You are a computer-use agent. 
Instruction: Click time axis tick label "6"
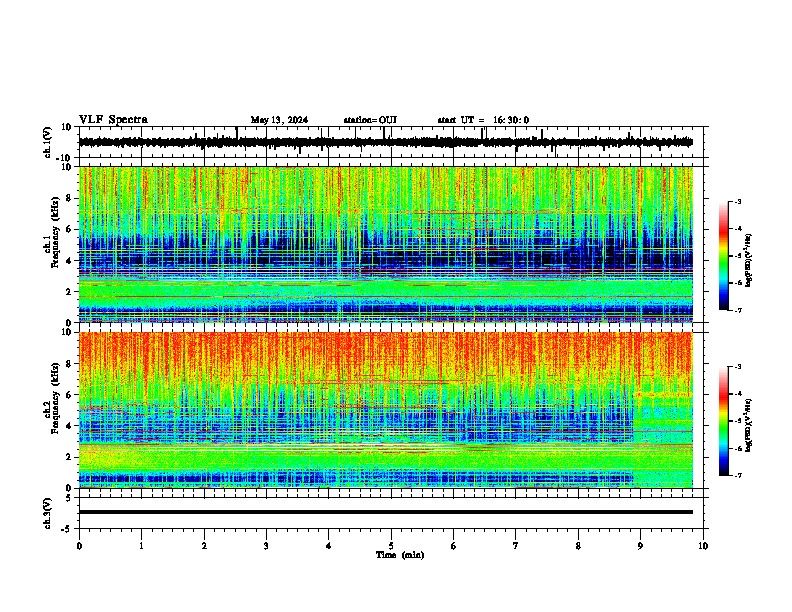pyautogui.click(x=454, y=546)
